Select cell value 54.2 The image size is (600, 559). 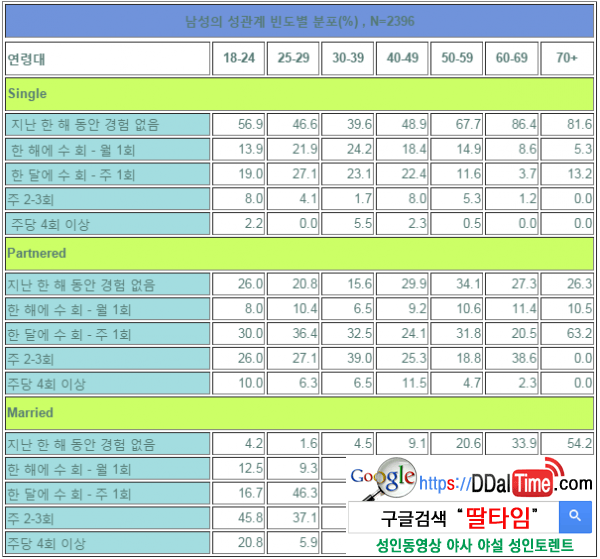[x=567, y=443]
